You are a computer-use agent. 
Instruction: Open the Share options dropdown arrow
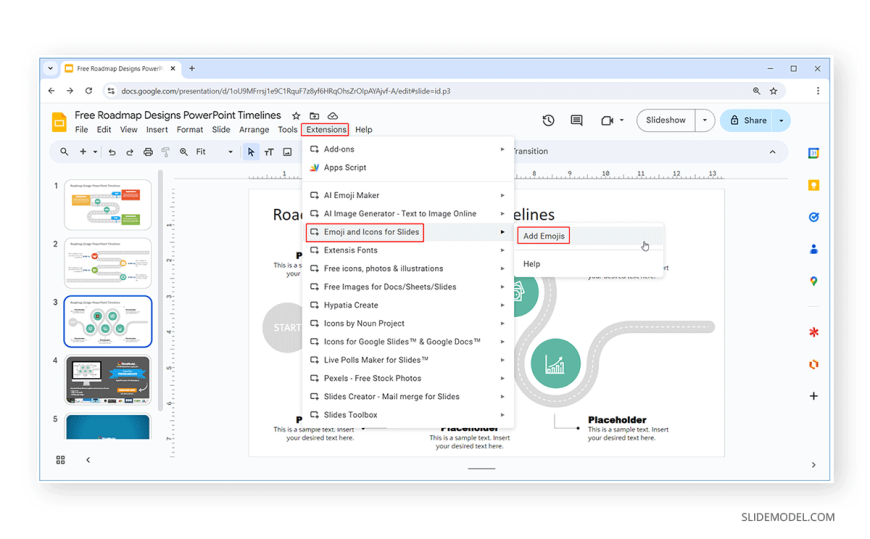click(x=781, y=120)
